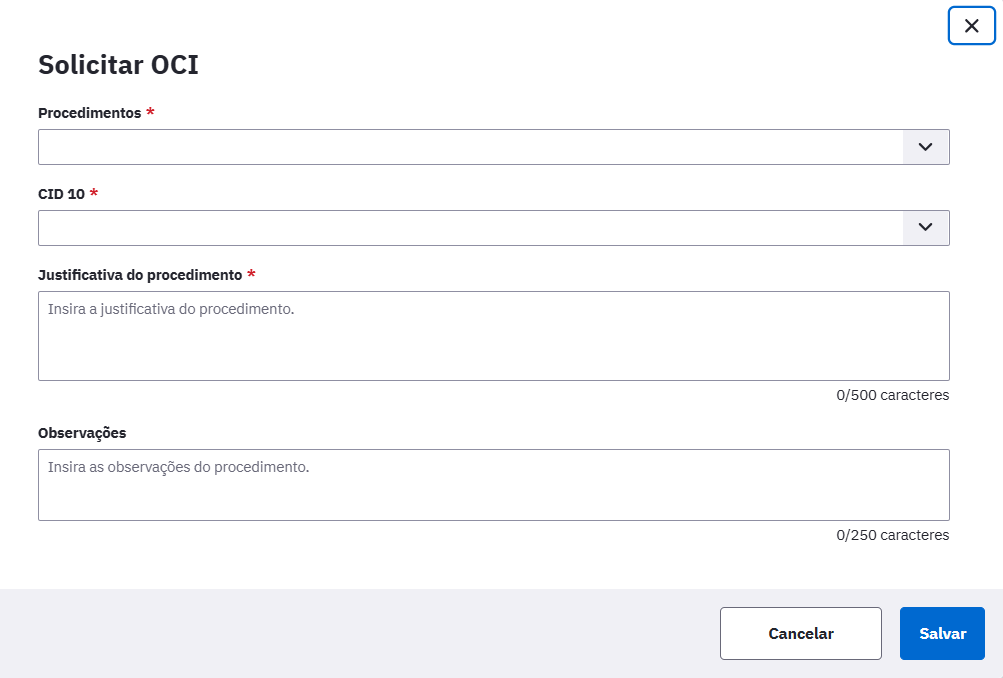Focus the CID 10 combo box field
Viewport: 1003px width, 678px height.
click(x=470, y=228)
